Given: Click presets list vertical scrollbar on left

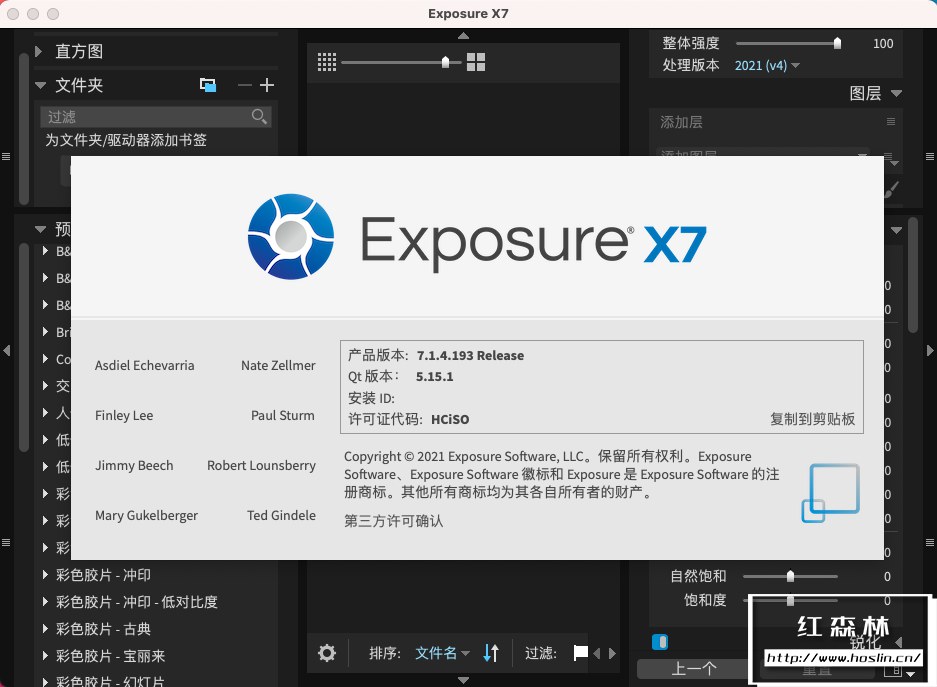Looking at the screenshot, I should [24, 346].
